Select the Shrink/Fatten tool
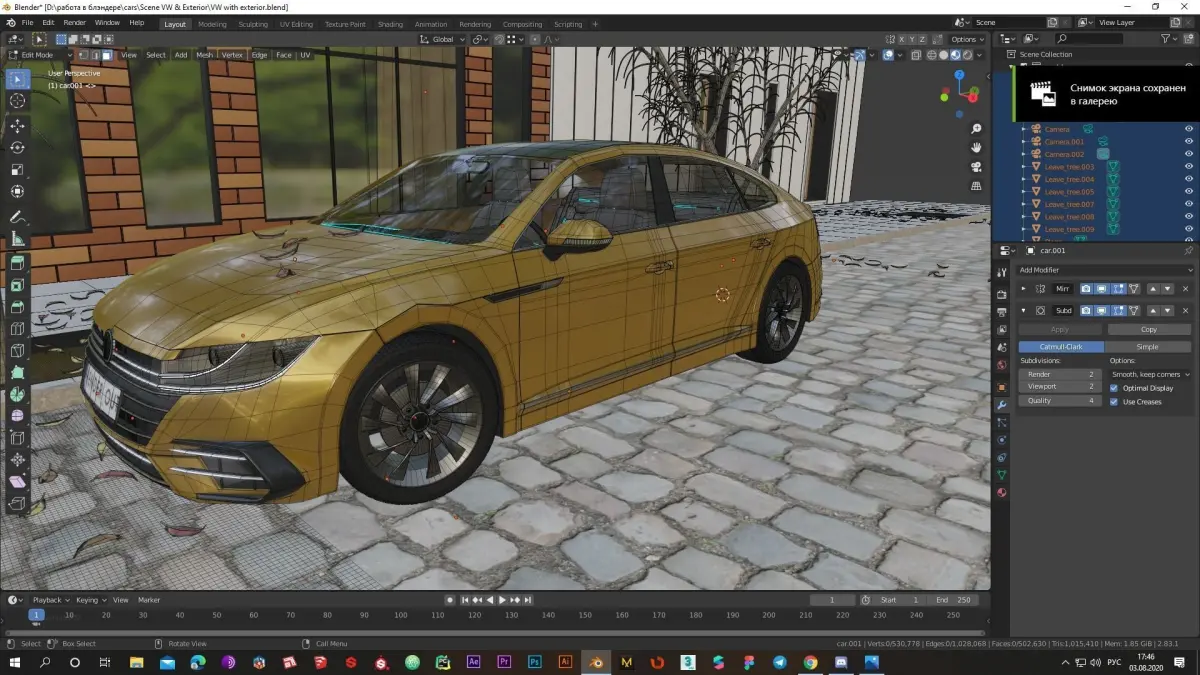 (18, 460)
